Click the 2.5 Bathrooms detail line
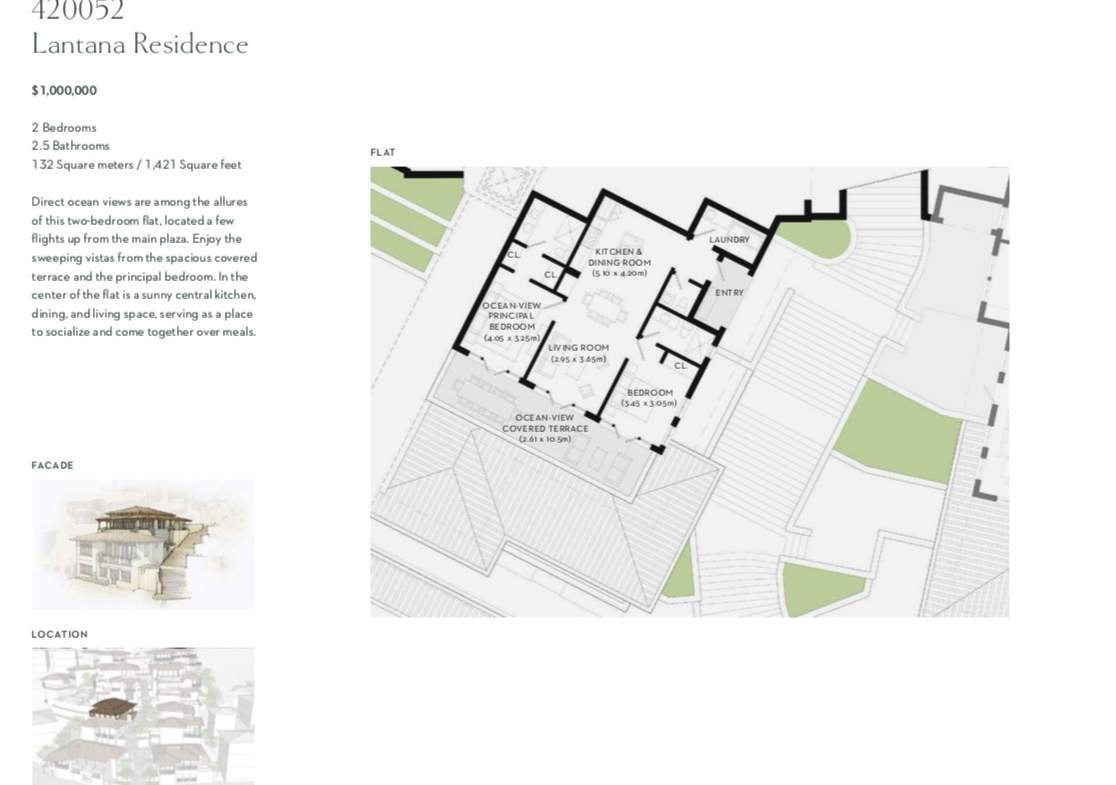 (x=70, y=146)
